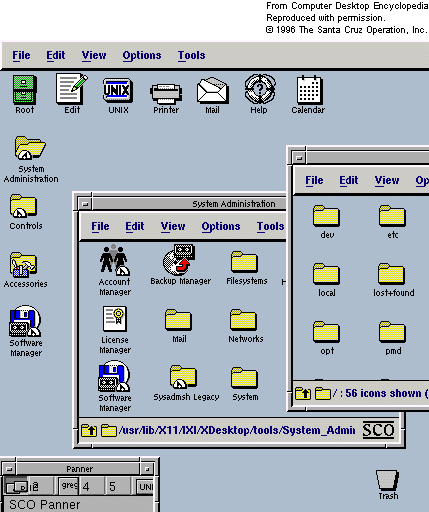This screenshot has width=429, height=512.
Task: Open the desktop Tools menu
Action: click(191, 55)
